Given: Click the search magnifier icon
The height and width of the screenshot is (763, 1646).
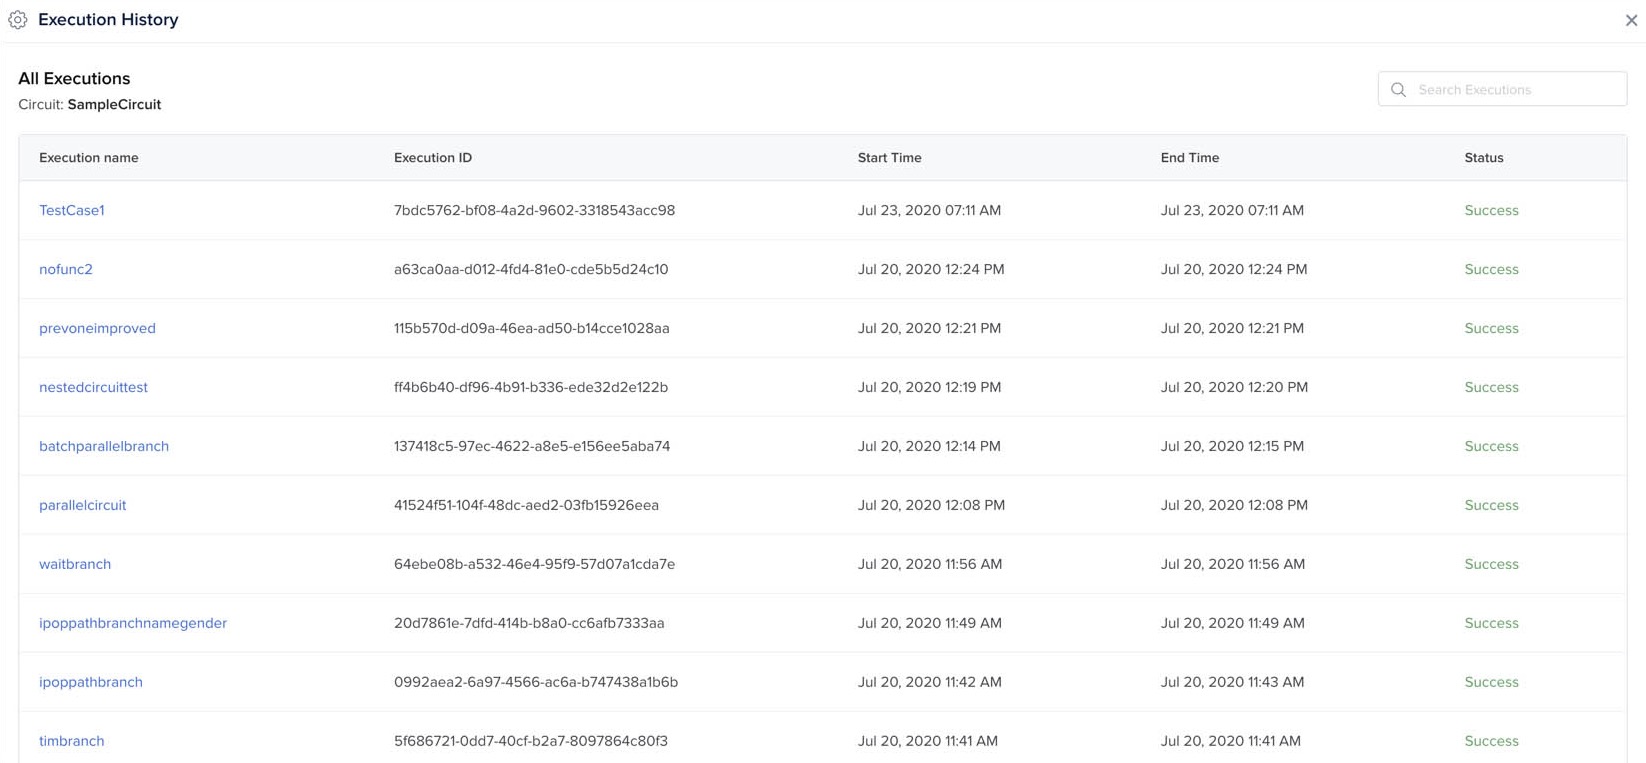Looking at the screenshot, I should (x=1398, y=90).
